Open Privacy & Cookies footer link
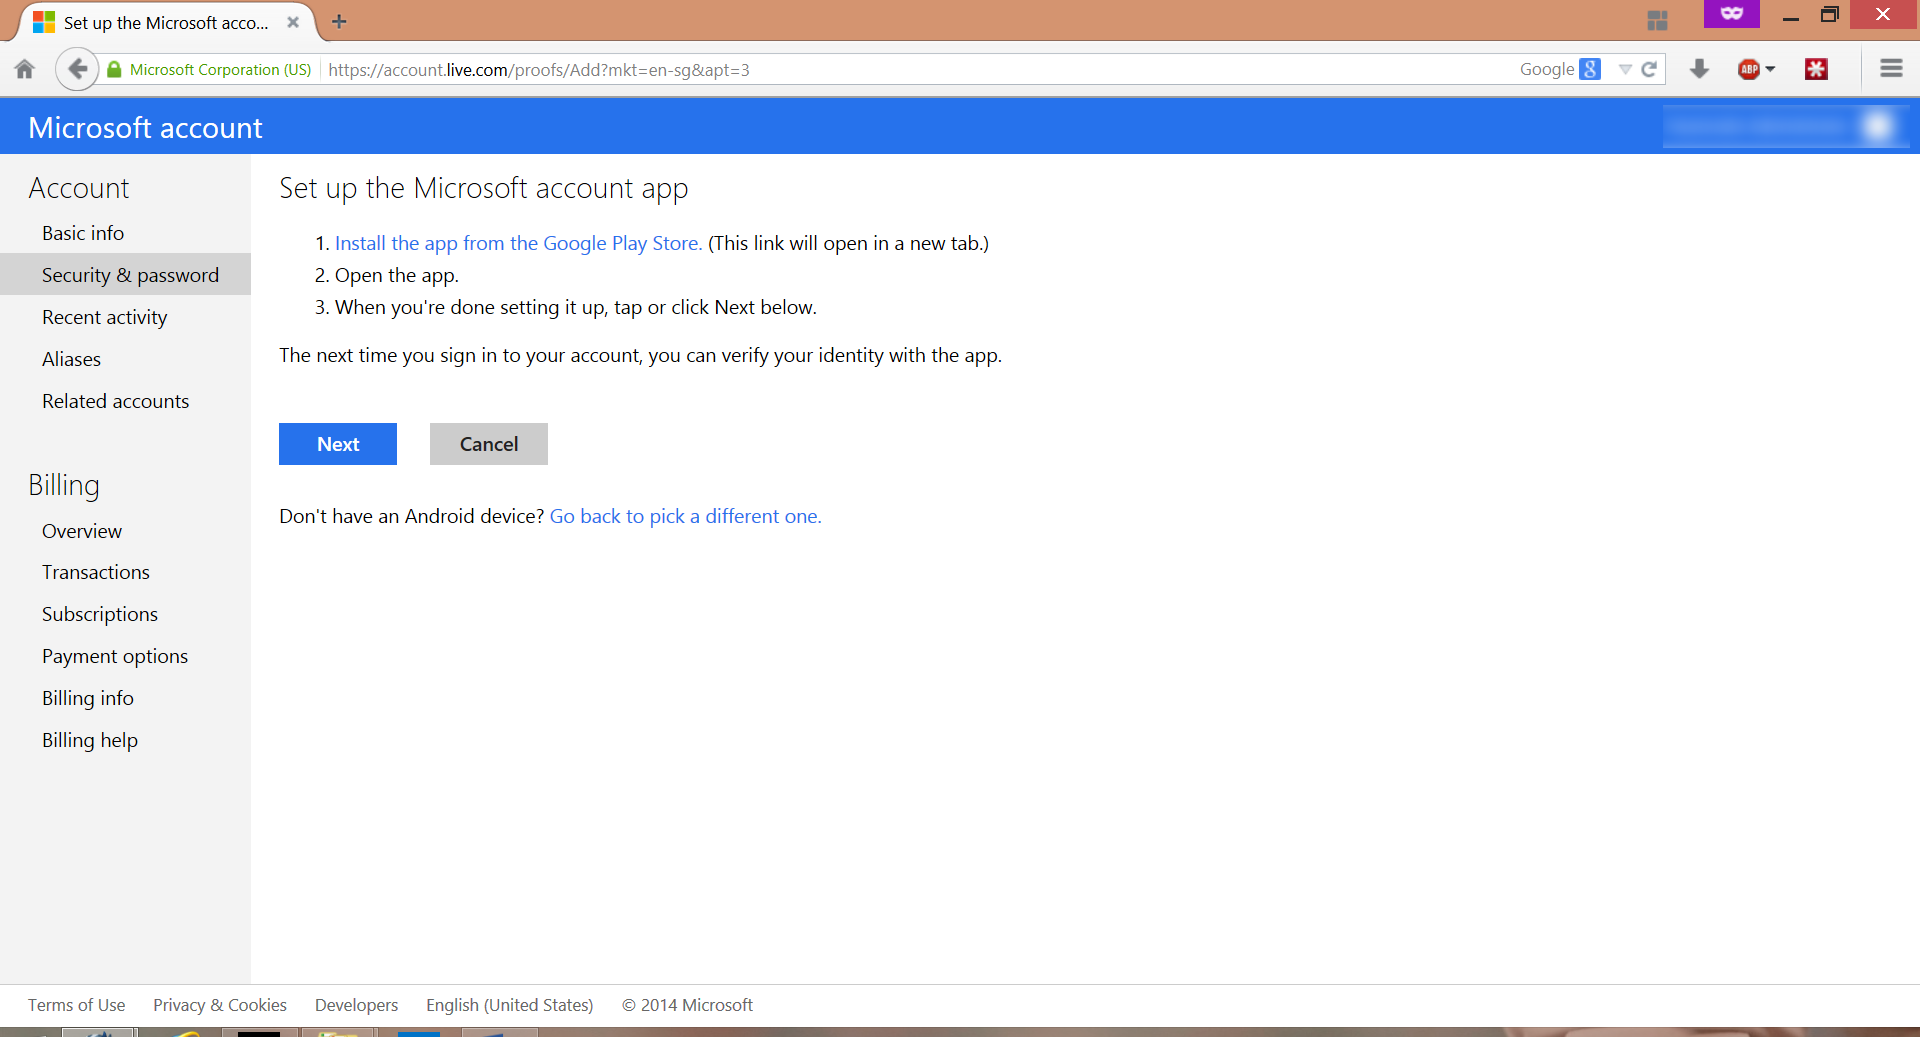 coord(220,1005)
